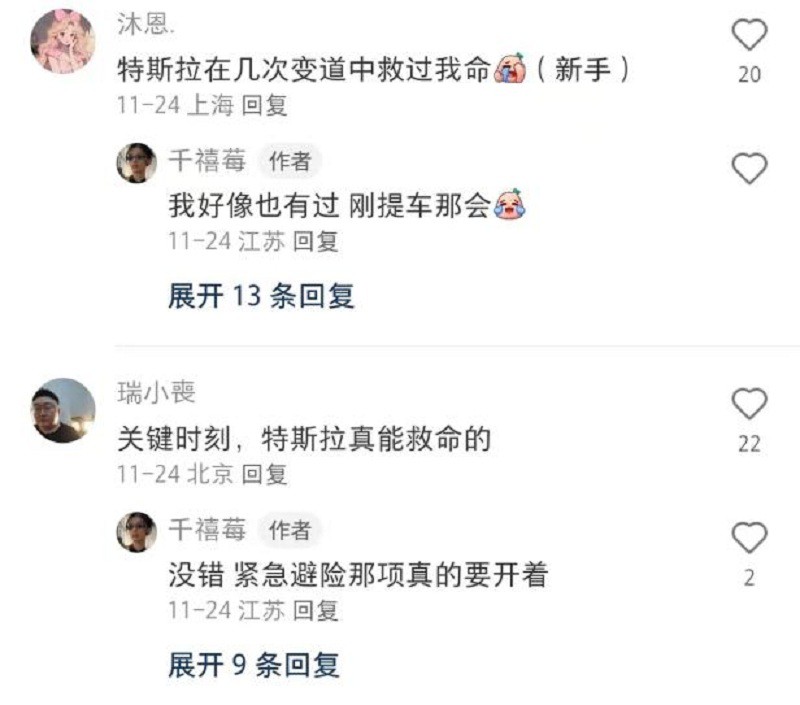800x705 pixels.
Task: Expand 展开 13 条回复
Action: pyautogui.click(x=261, y=296)
